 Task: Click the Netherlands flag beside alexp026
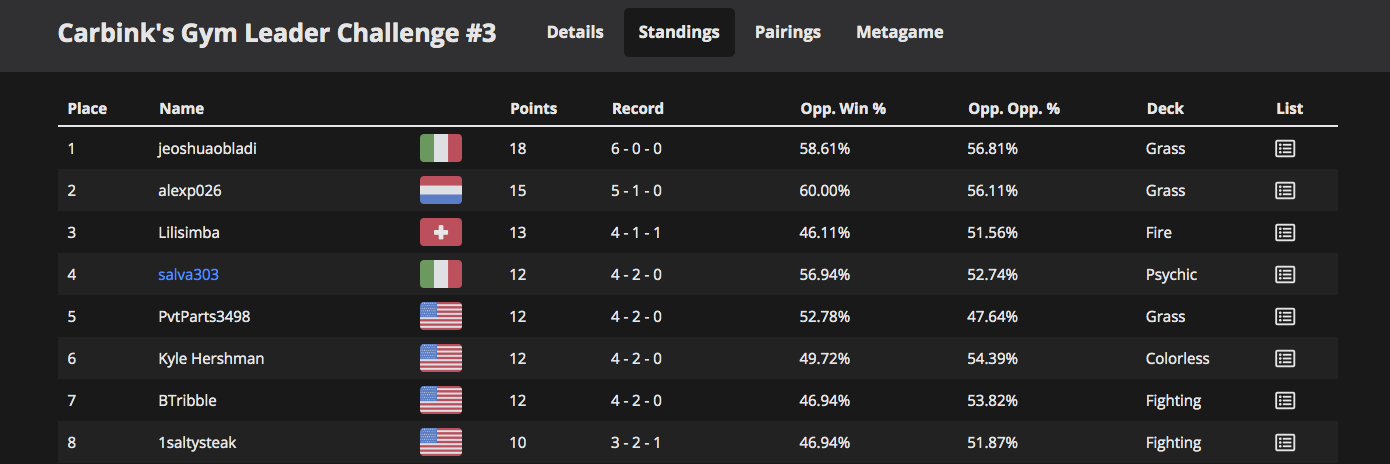point(441,190)
